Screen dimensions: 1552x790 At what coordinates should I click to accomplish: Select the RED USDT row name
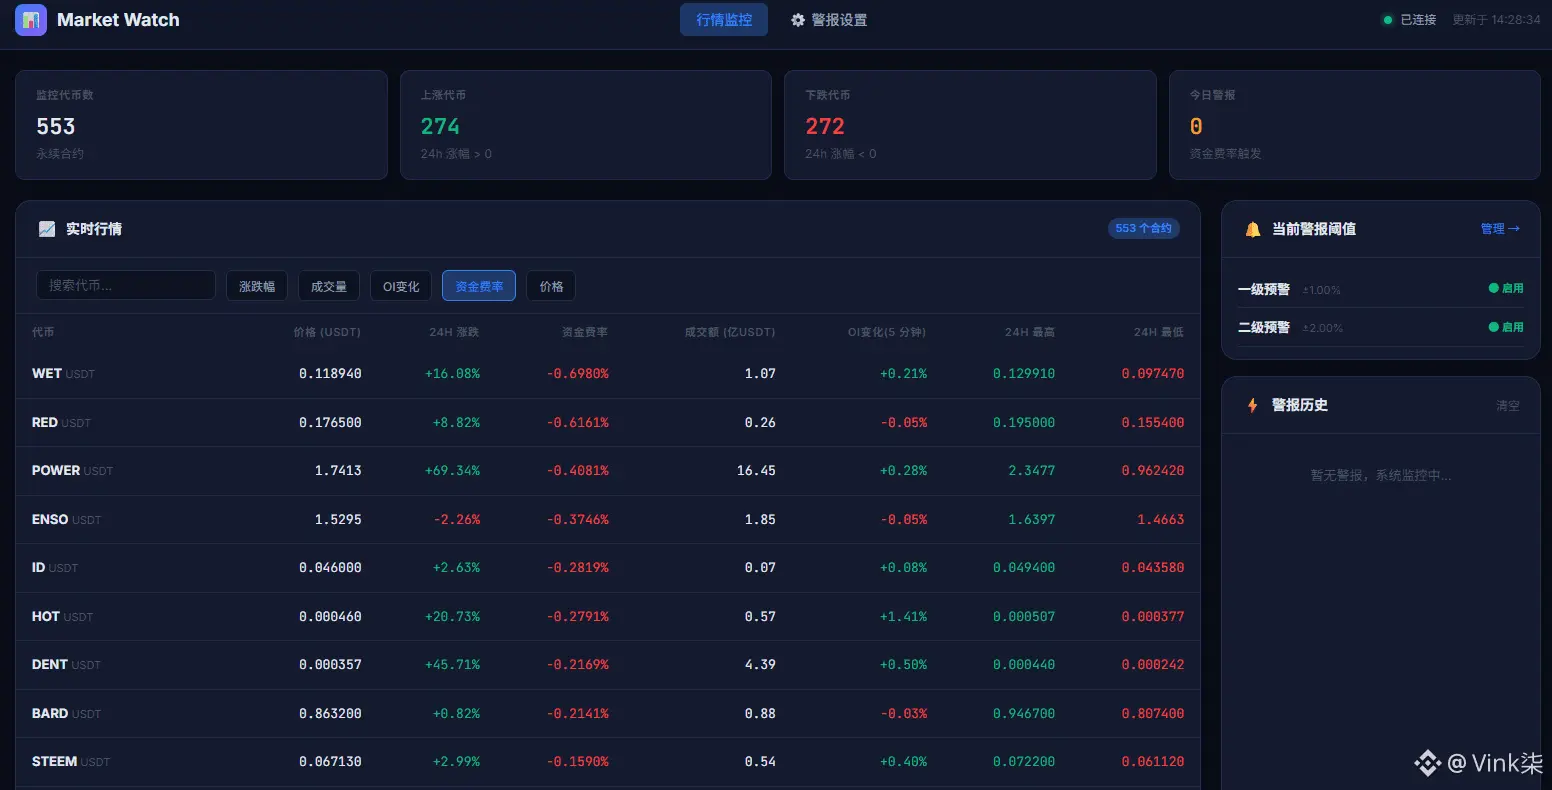(61, 423)
